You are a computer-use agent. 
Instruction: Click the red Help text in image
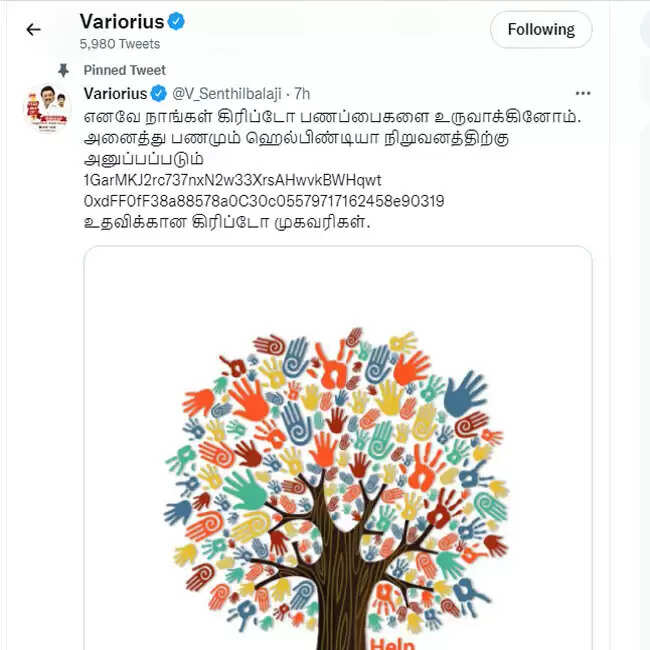click(392, 644)
